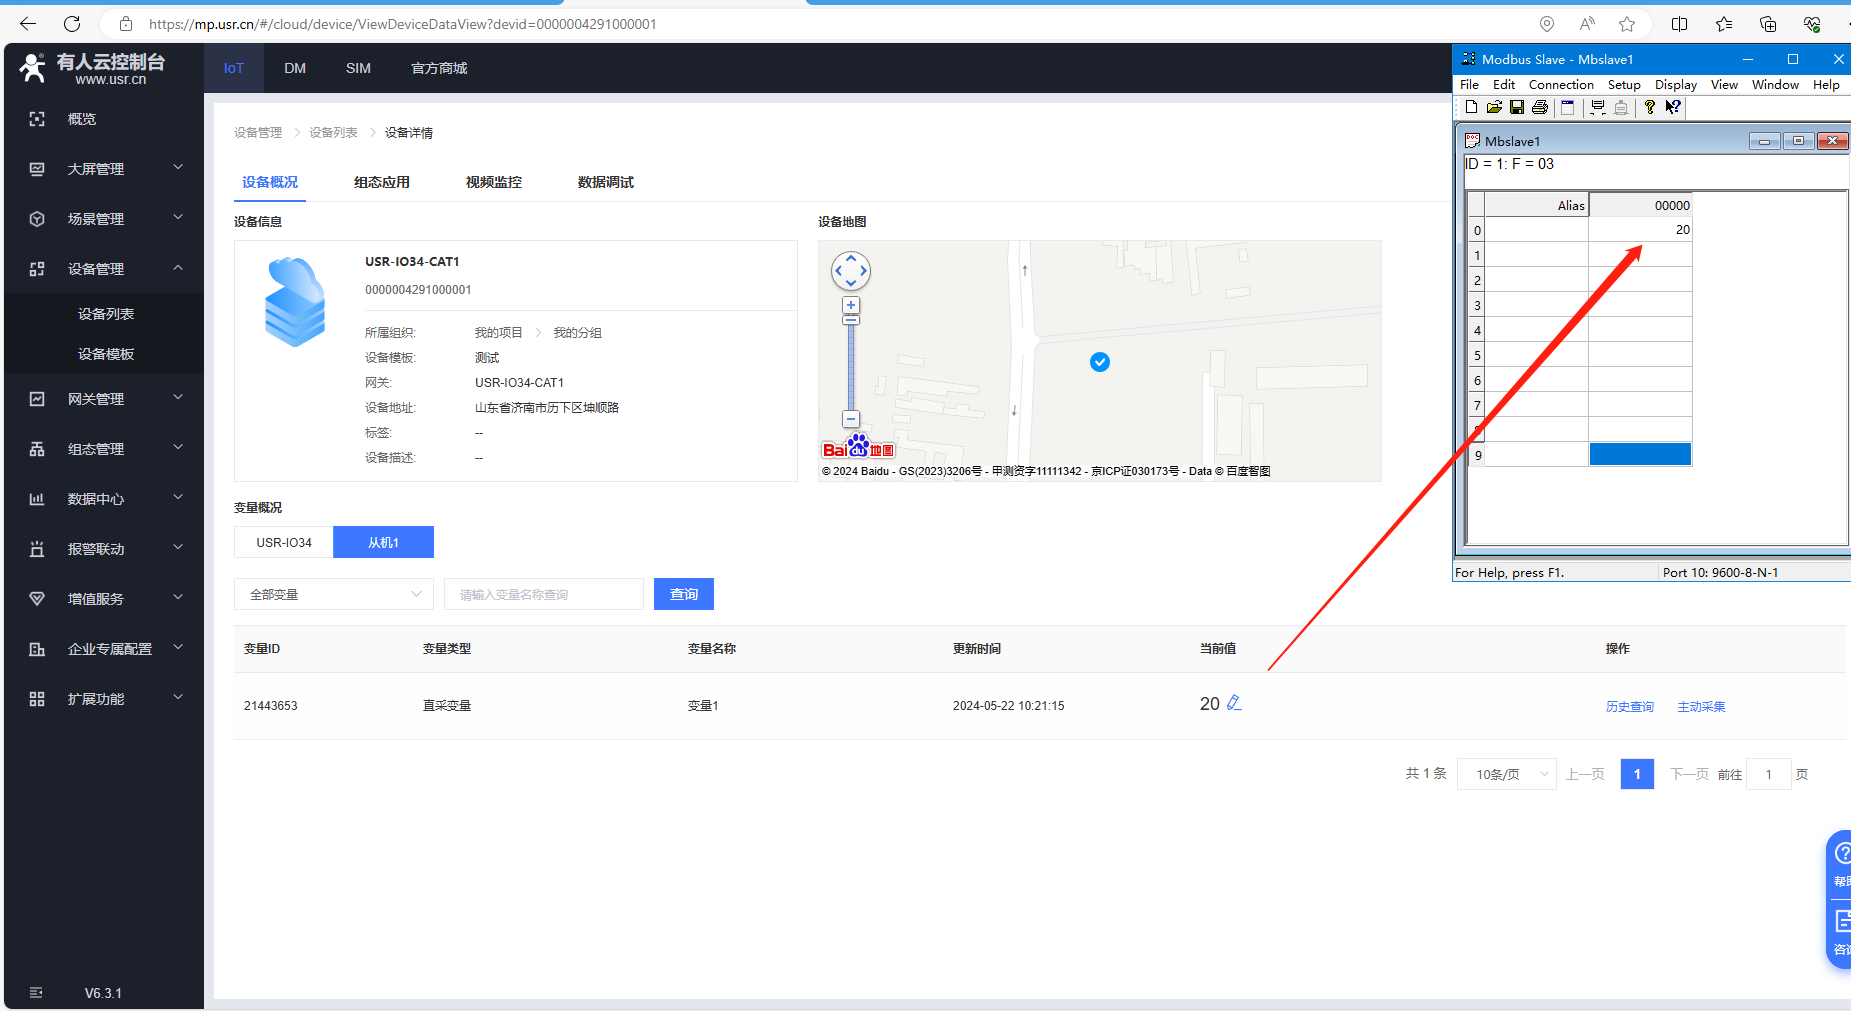The height and width of the screenshot is (1011, 1851).
Task: Open the Connection menu in Modbus Slave
Action: coord(1560,85)
